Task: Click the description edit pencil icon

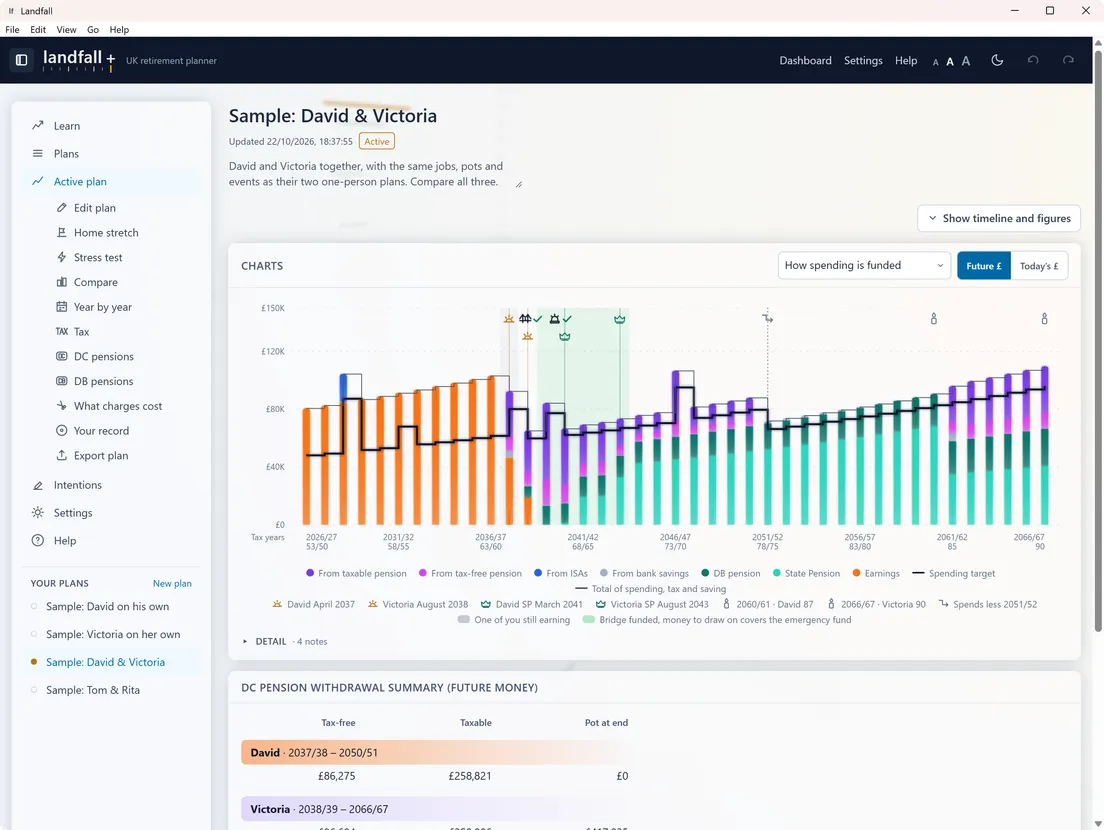Action: point(519,184)
